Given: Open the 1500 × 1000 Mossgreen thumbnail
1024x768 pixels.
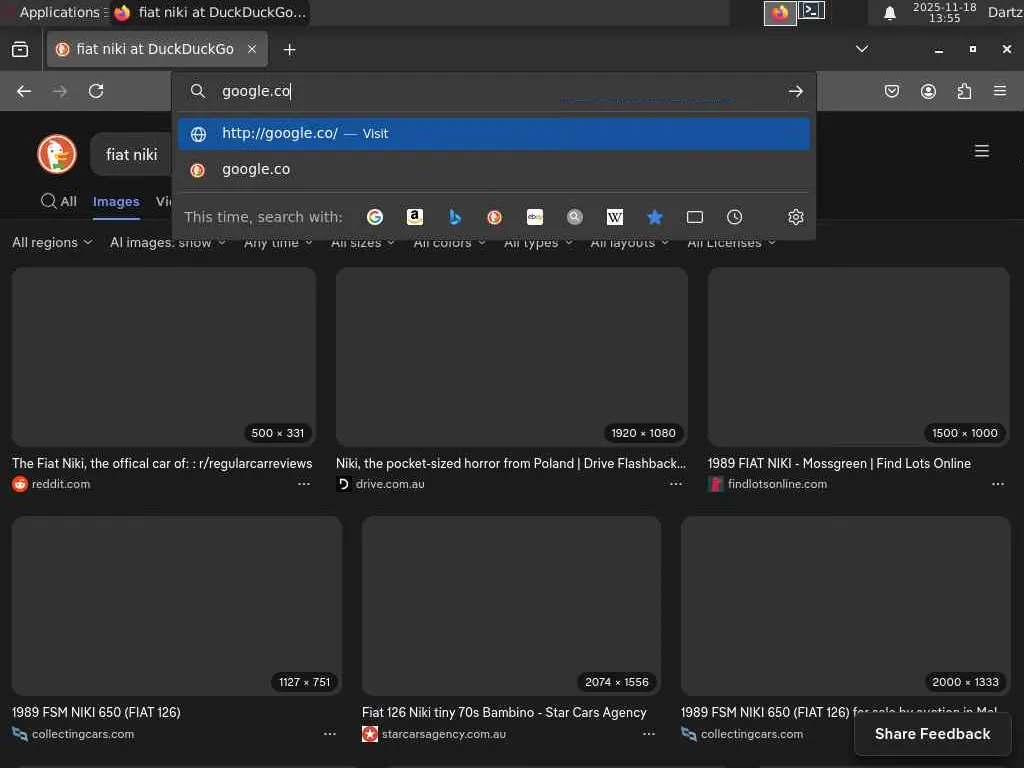Looking at the screenshot, I should pos(859,357).
